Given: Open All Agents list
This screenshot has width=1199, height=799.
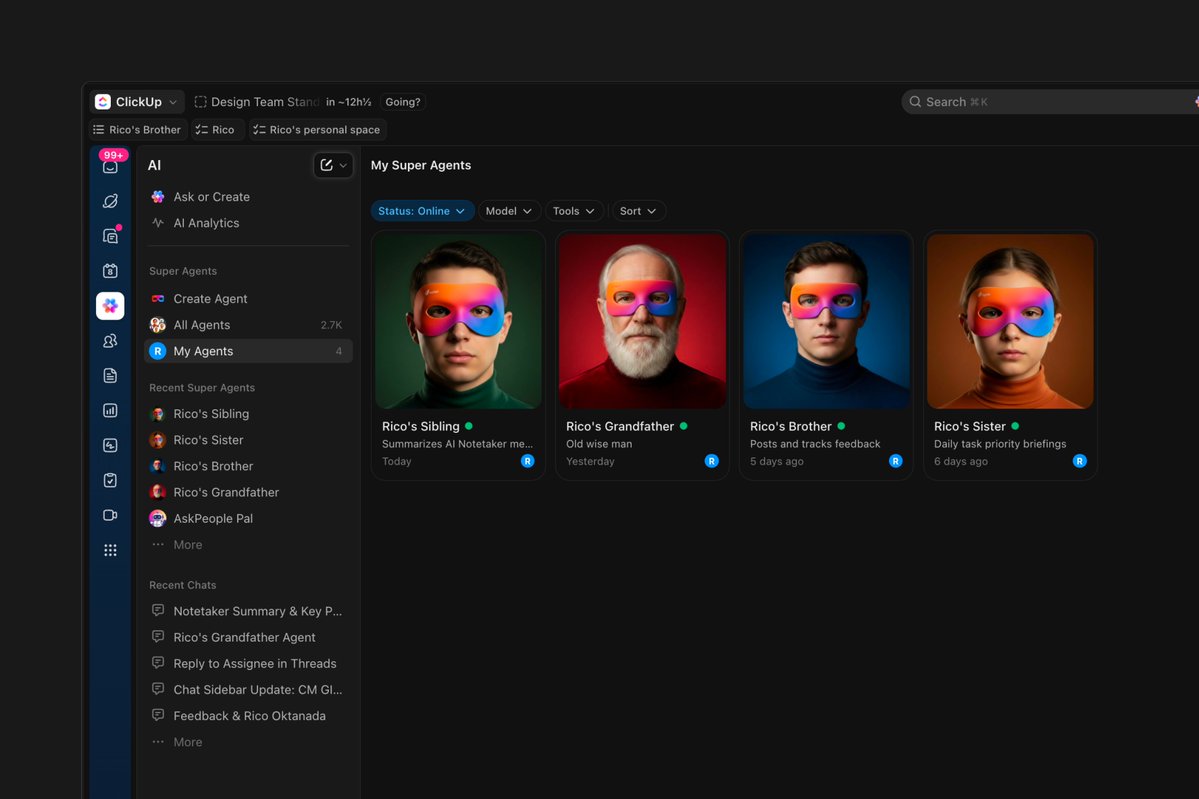Looking at the screenshot, I should [249, 325].
